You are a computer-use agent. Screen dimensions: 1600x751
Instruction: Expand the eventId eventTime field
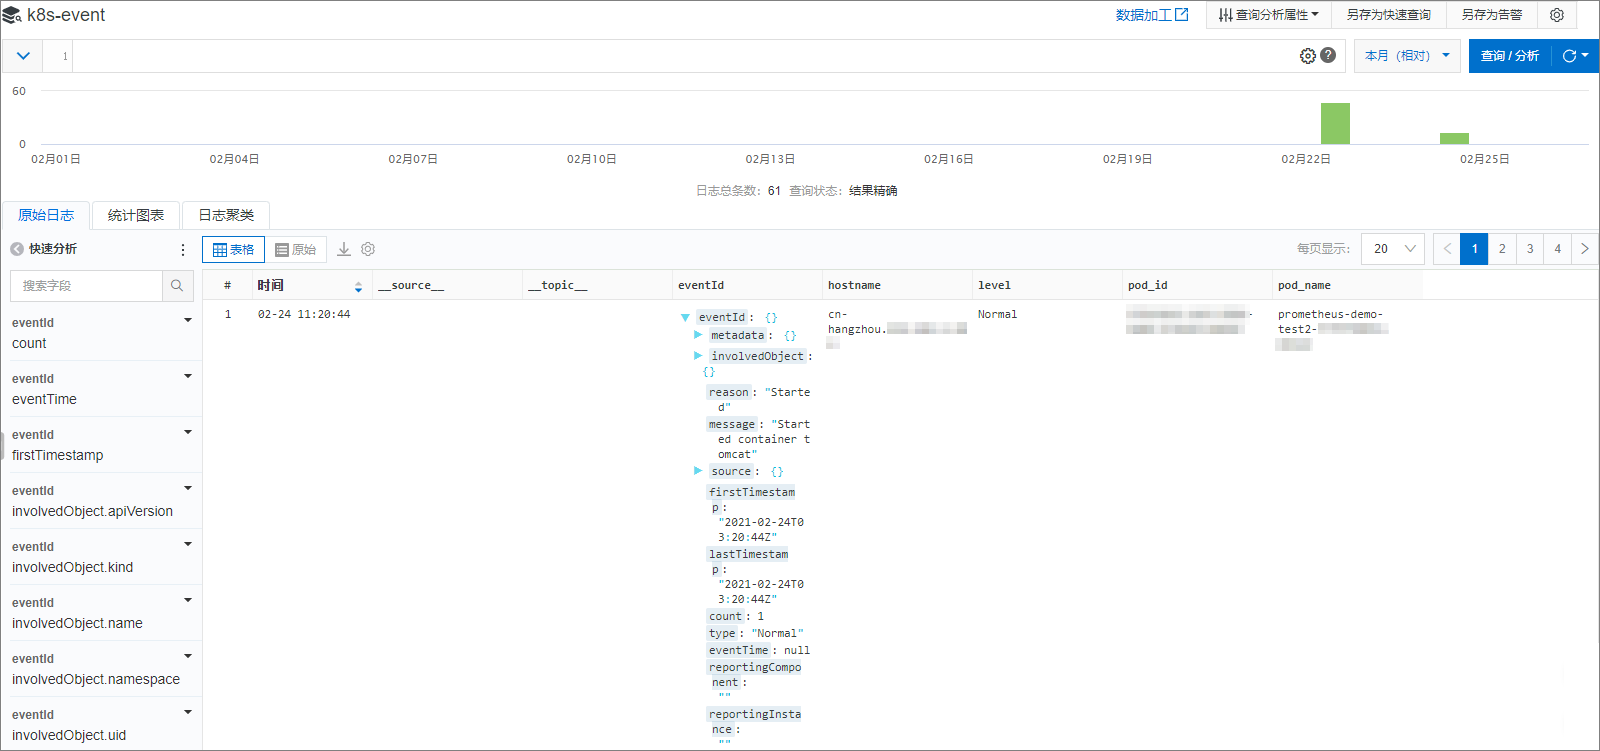187,376
